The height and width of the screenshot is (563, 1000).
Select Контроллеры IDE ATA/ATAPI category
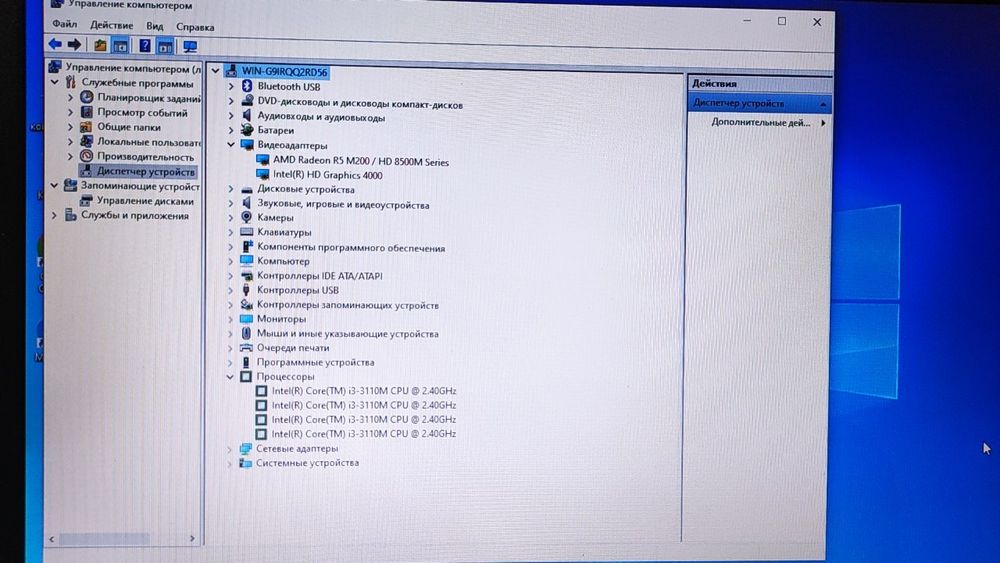(320, 275)
